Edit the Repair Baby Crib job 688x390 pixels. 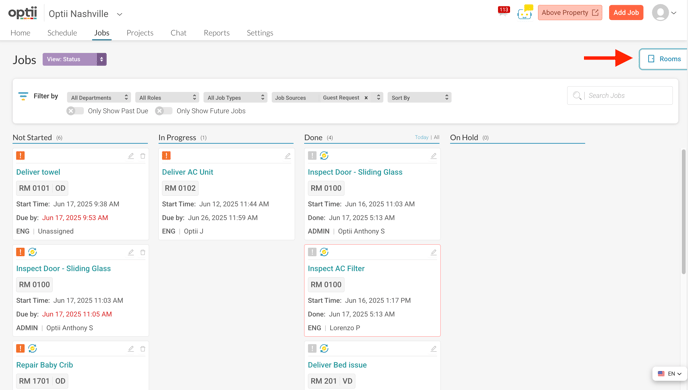click(131, 349)
